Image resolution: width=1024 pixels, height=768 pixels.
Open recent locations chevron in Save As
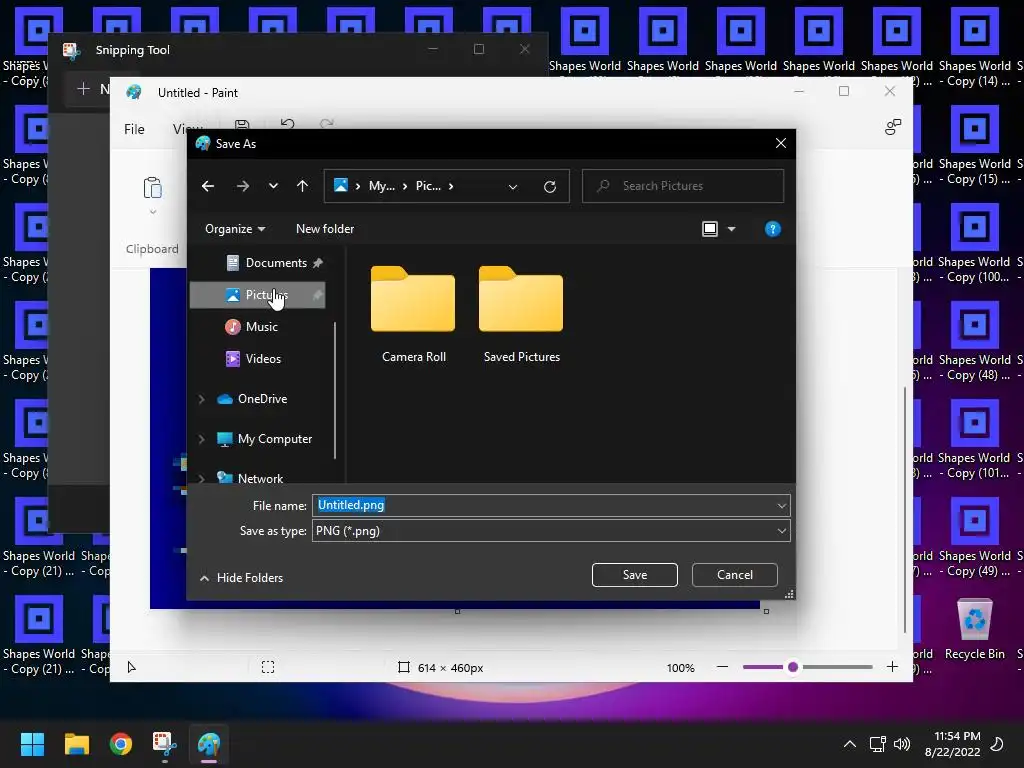point(273,186)
